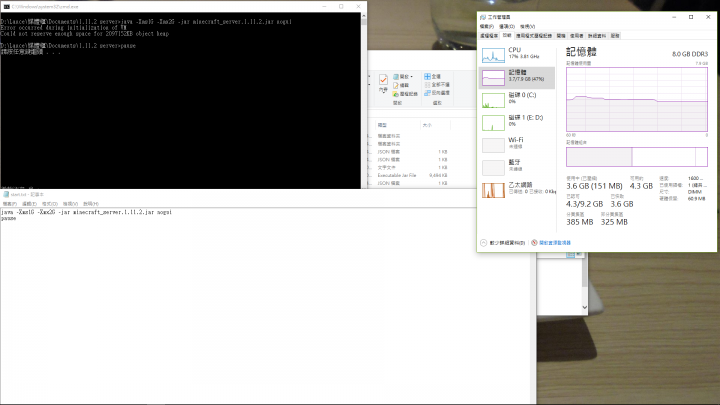720x405 pixels.
Task: Click Select all (全選) in Explorer ribbon
Action: coord(433,76)
